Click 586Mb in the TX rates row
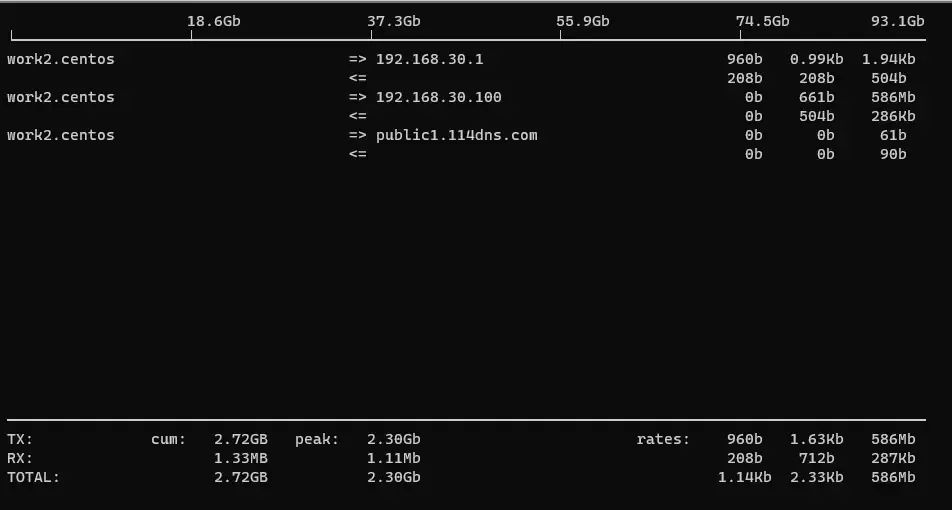The image size is (952, 510). coord(893,440)
